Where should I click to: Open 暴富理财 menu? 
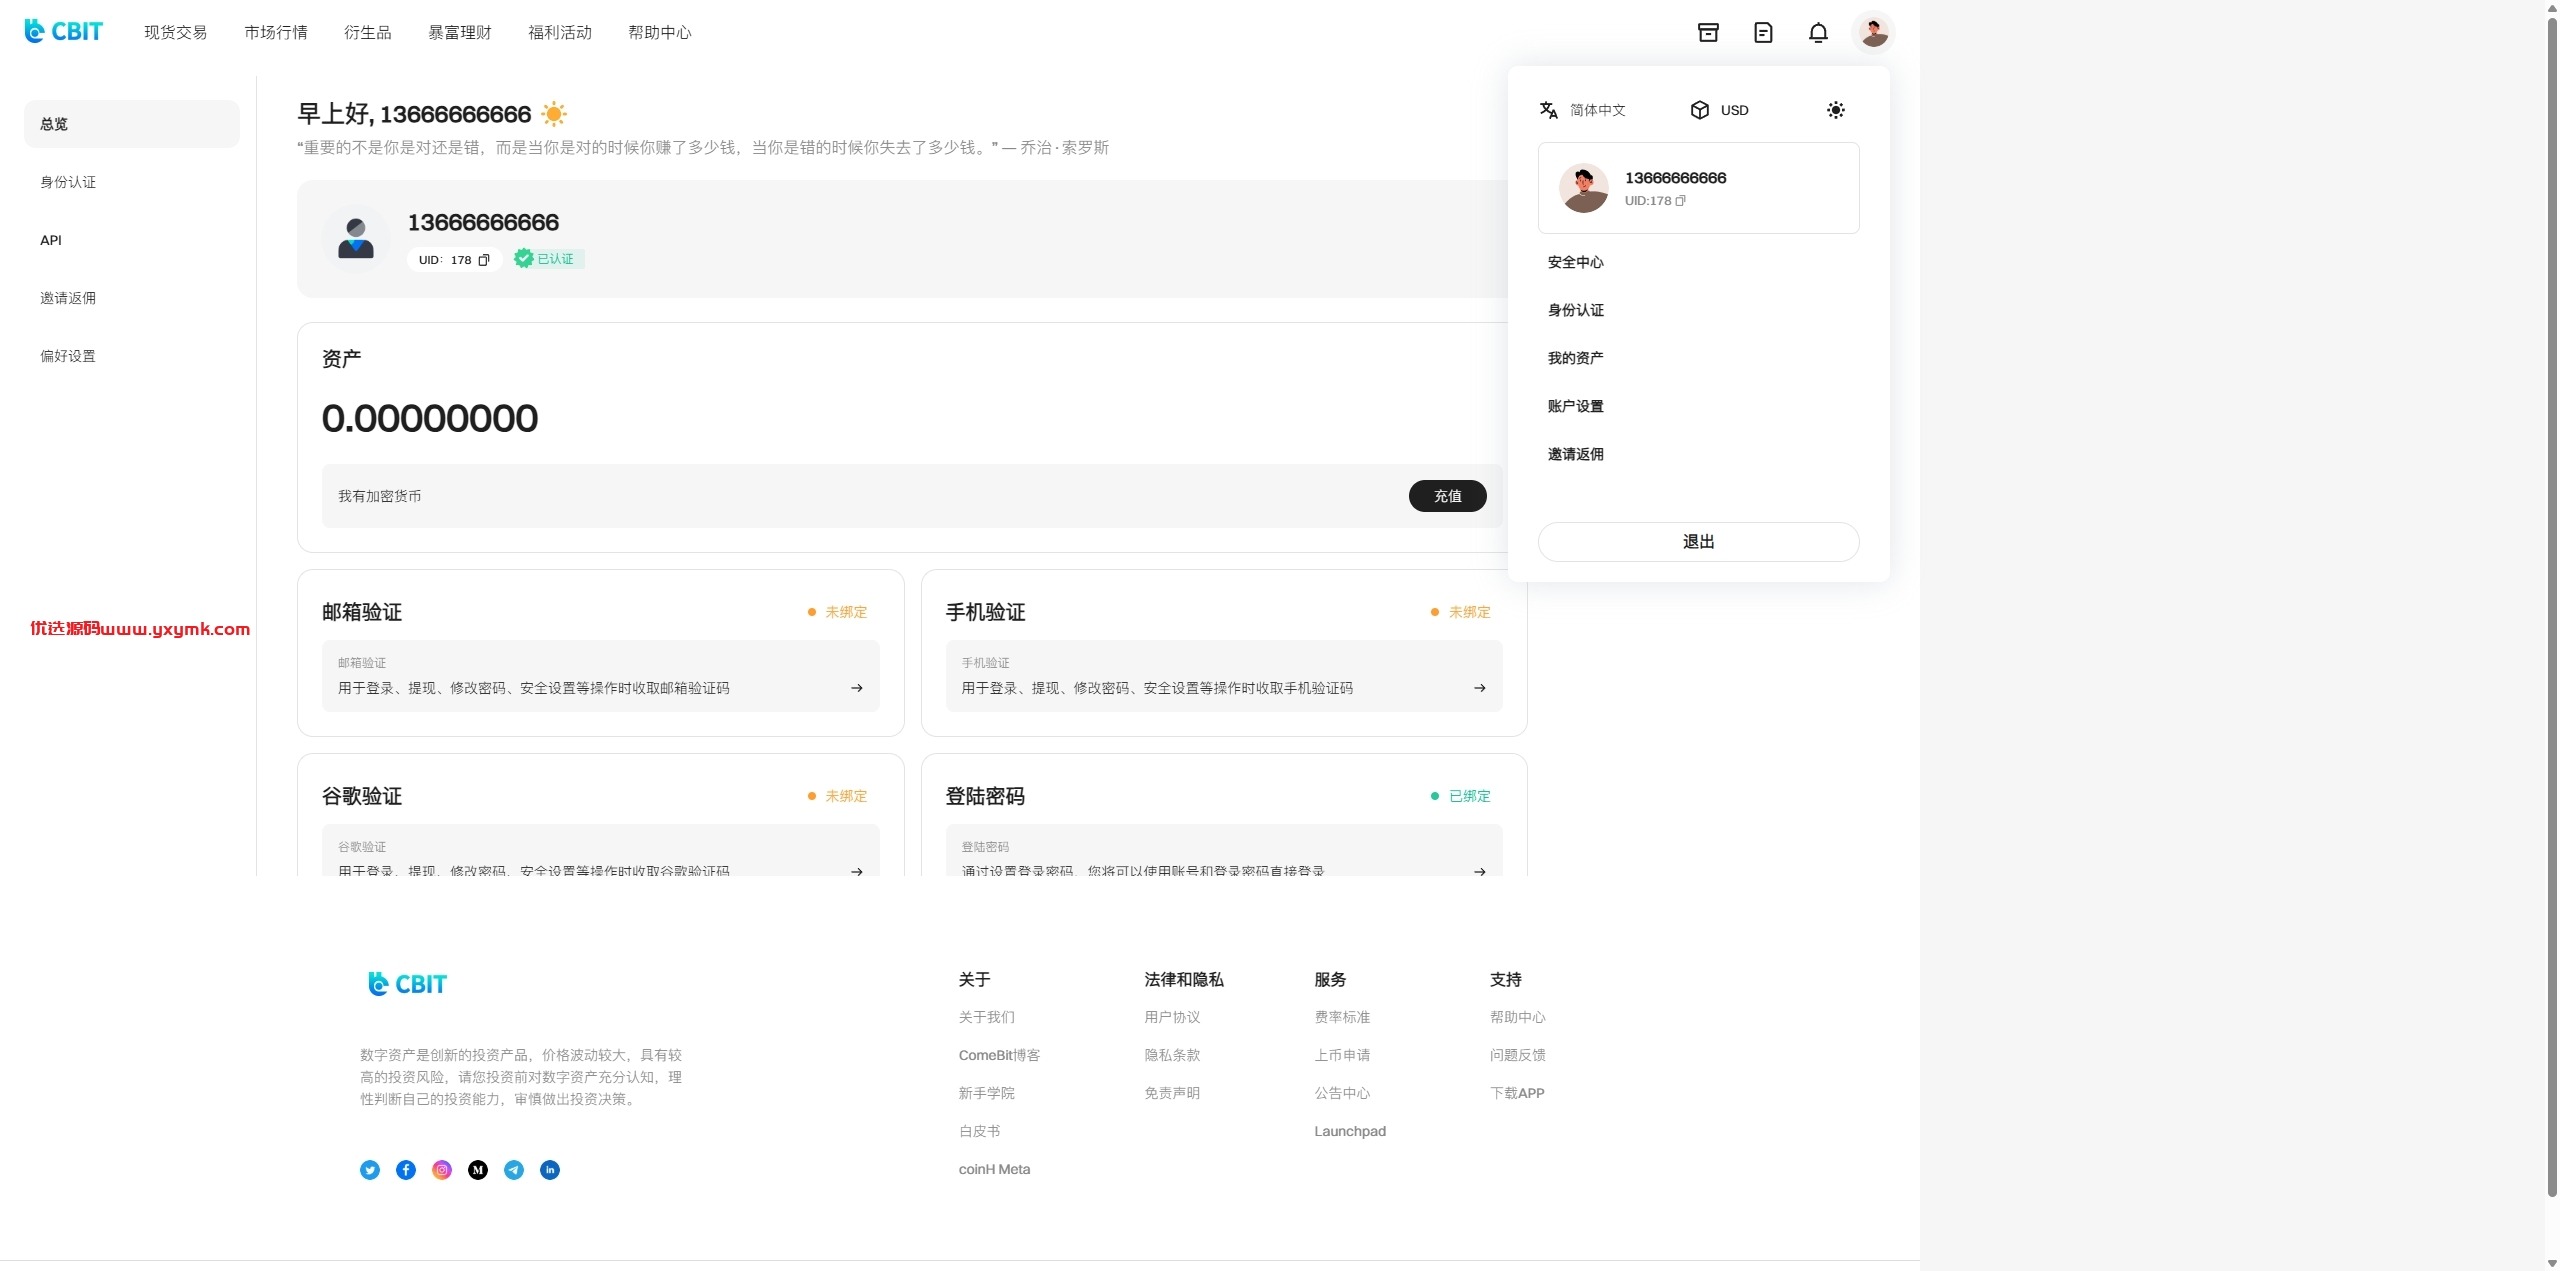click(x=460, y=32)
